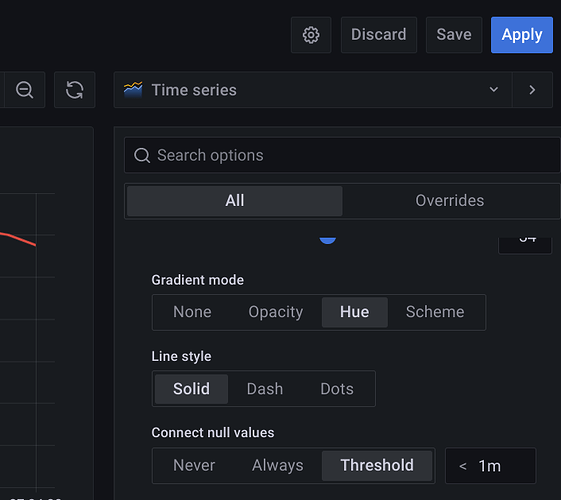This screenshot has width=561, height=500.
Task: Click the zoom out time range icon
Action: pos(24,90)
